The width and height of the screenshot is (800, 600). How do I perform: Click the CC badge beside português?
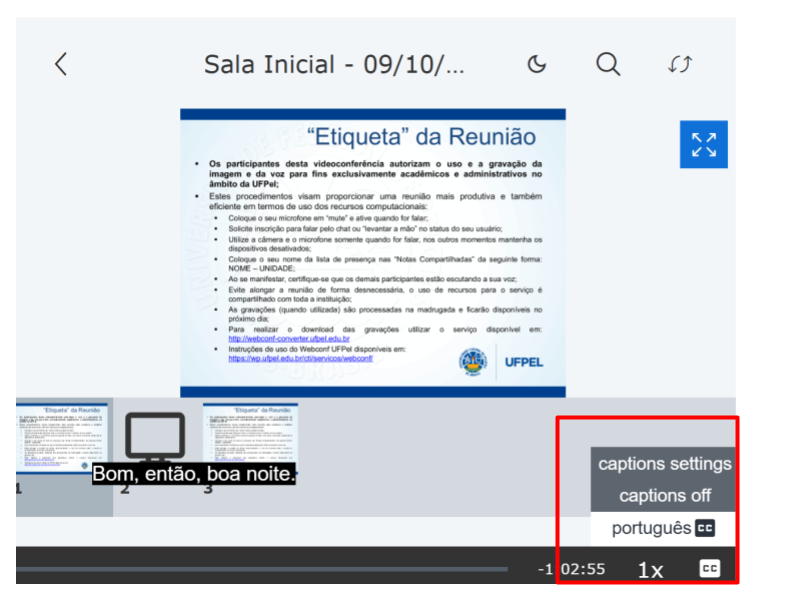(x=703, y=527)
